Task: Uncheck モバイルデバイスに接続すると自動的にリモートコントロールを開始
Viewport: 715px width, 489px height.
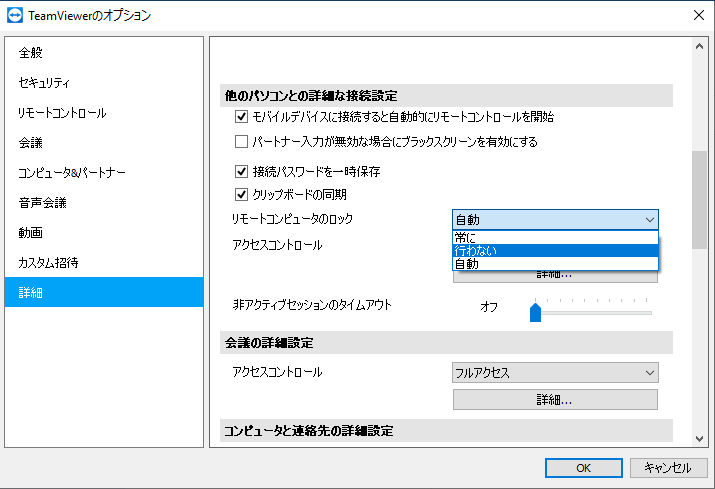Action: pyautogui.click(x=241, y=117)
